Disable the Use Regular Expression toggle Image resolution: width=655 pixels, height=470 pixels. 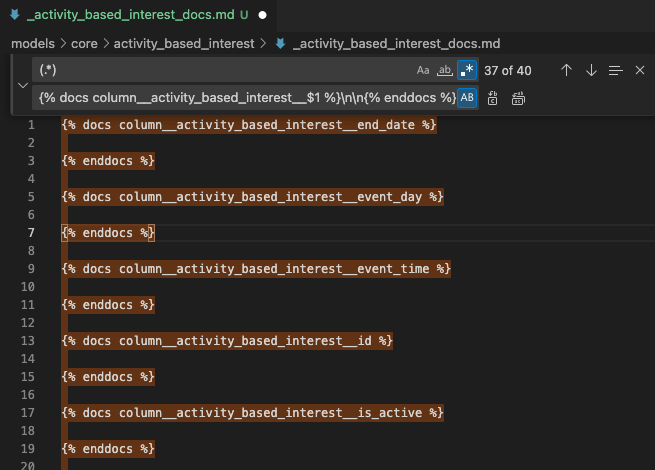pos(467,70)
